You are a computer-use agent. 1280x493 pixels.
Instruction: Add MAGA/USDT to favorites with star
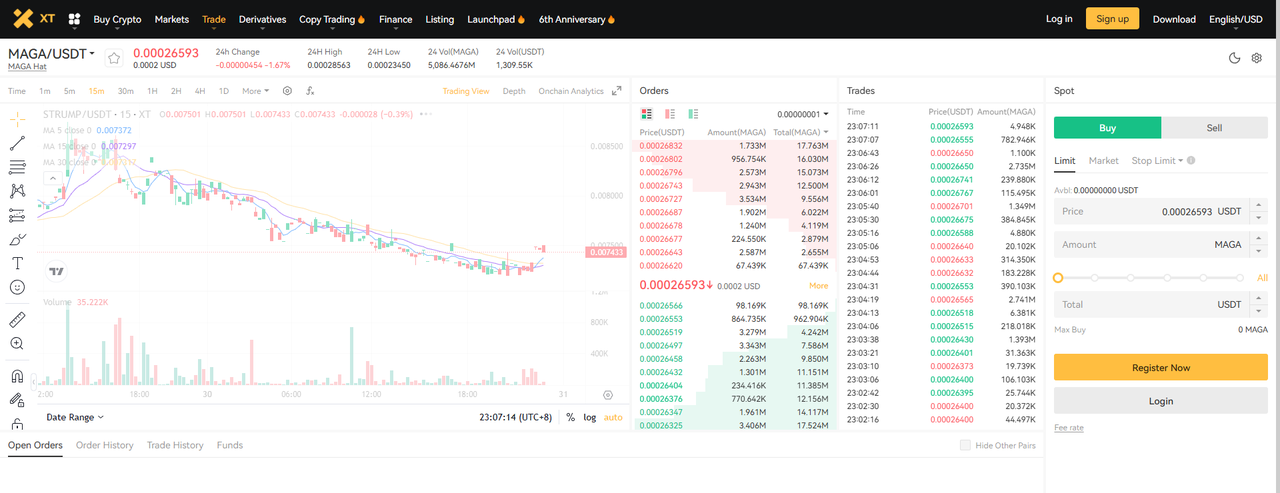[114, 57]
